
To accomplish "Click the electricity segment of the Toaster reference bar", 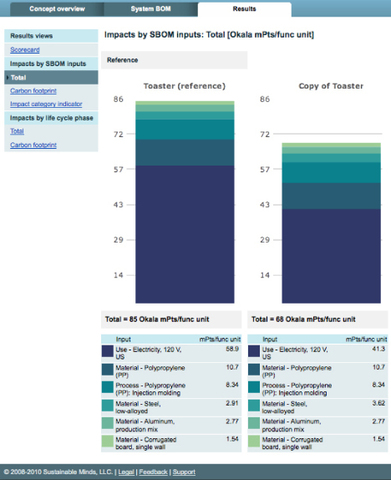I will tap(185, 234).
